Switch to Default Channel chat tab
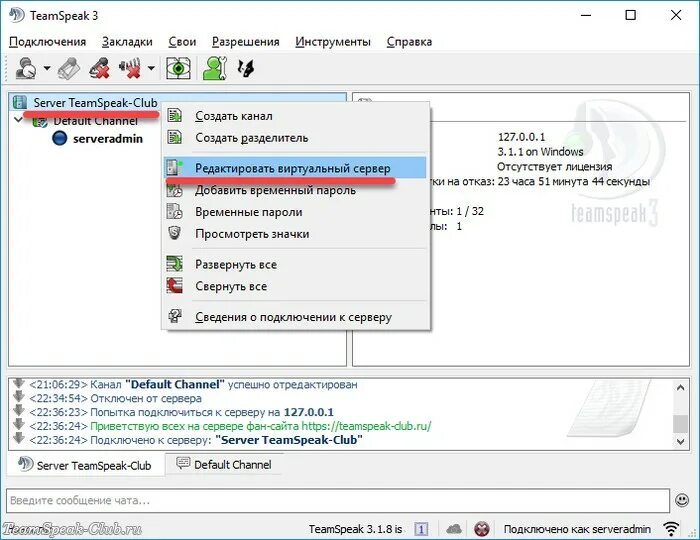The height and width of the screenshot is (540, 700). (x=224, y=464)
